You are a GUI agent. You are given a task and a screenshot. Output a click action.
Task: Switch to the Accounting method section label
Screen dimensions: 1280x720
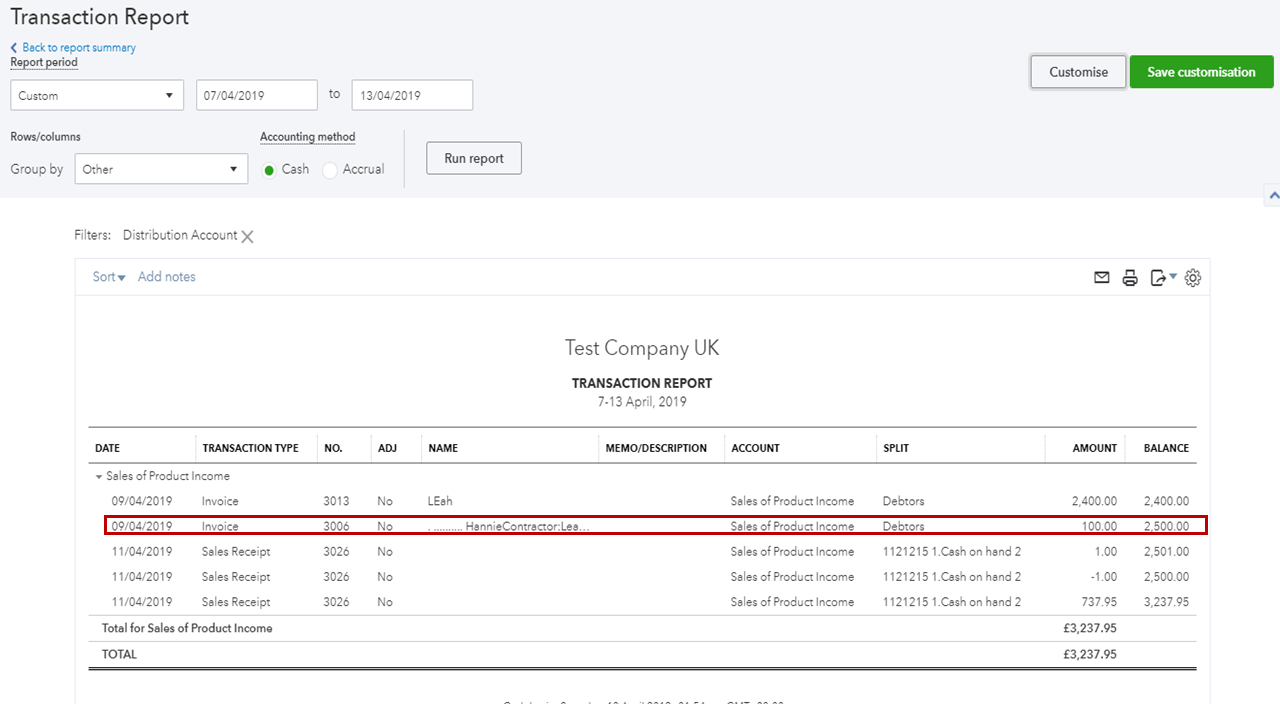click(x=307, y=137)
